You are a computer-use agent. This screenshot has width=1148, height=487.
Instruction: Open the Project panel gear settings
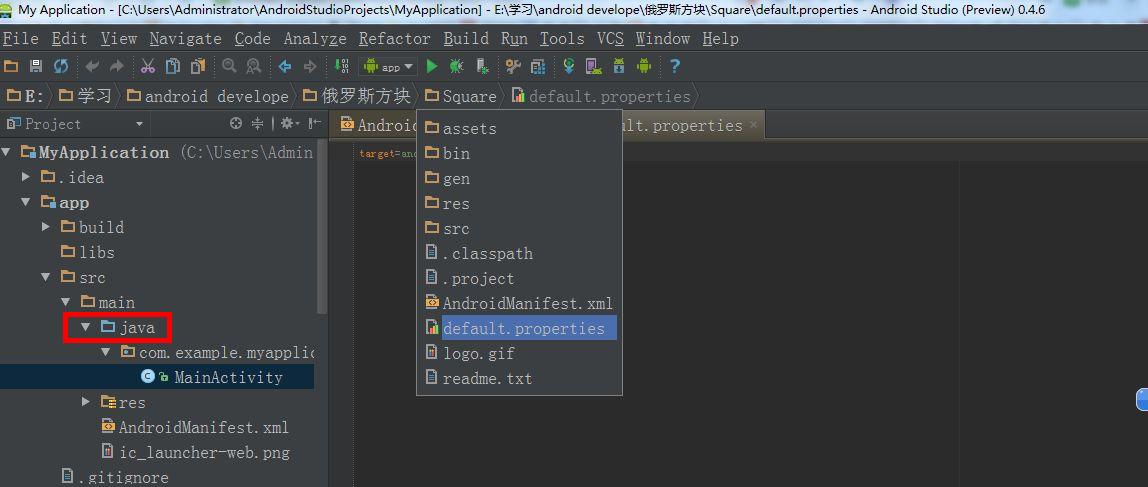click(290, 124)
